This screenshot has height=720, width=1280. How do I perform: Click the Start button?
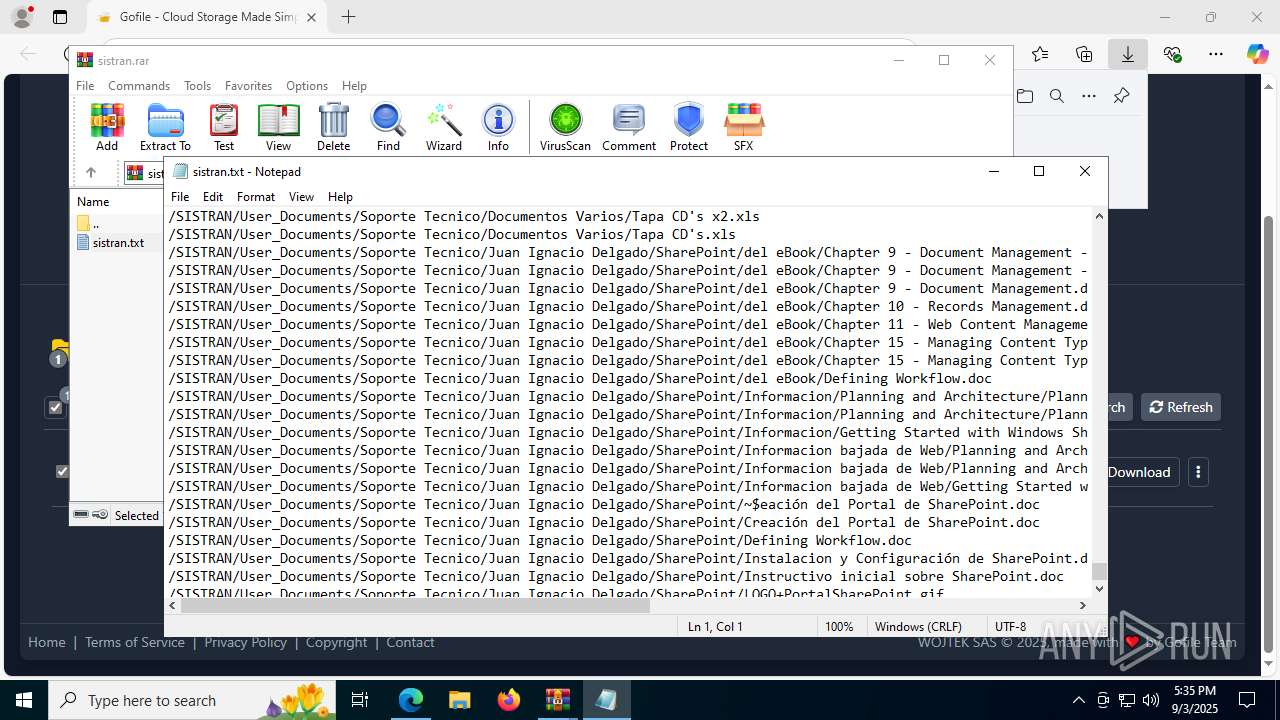(24, 700)
